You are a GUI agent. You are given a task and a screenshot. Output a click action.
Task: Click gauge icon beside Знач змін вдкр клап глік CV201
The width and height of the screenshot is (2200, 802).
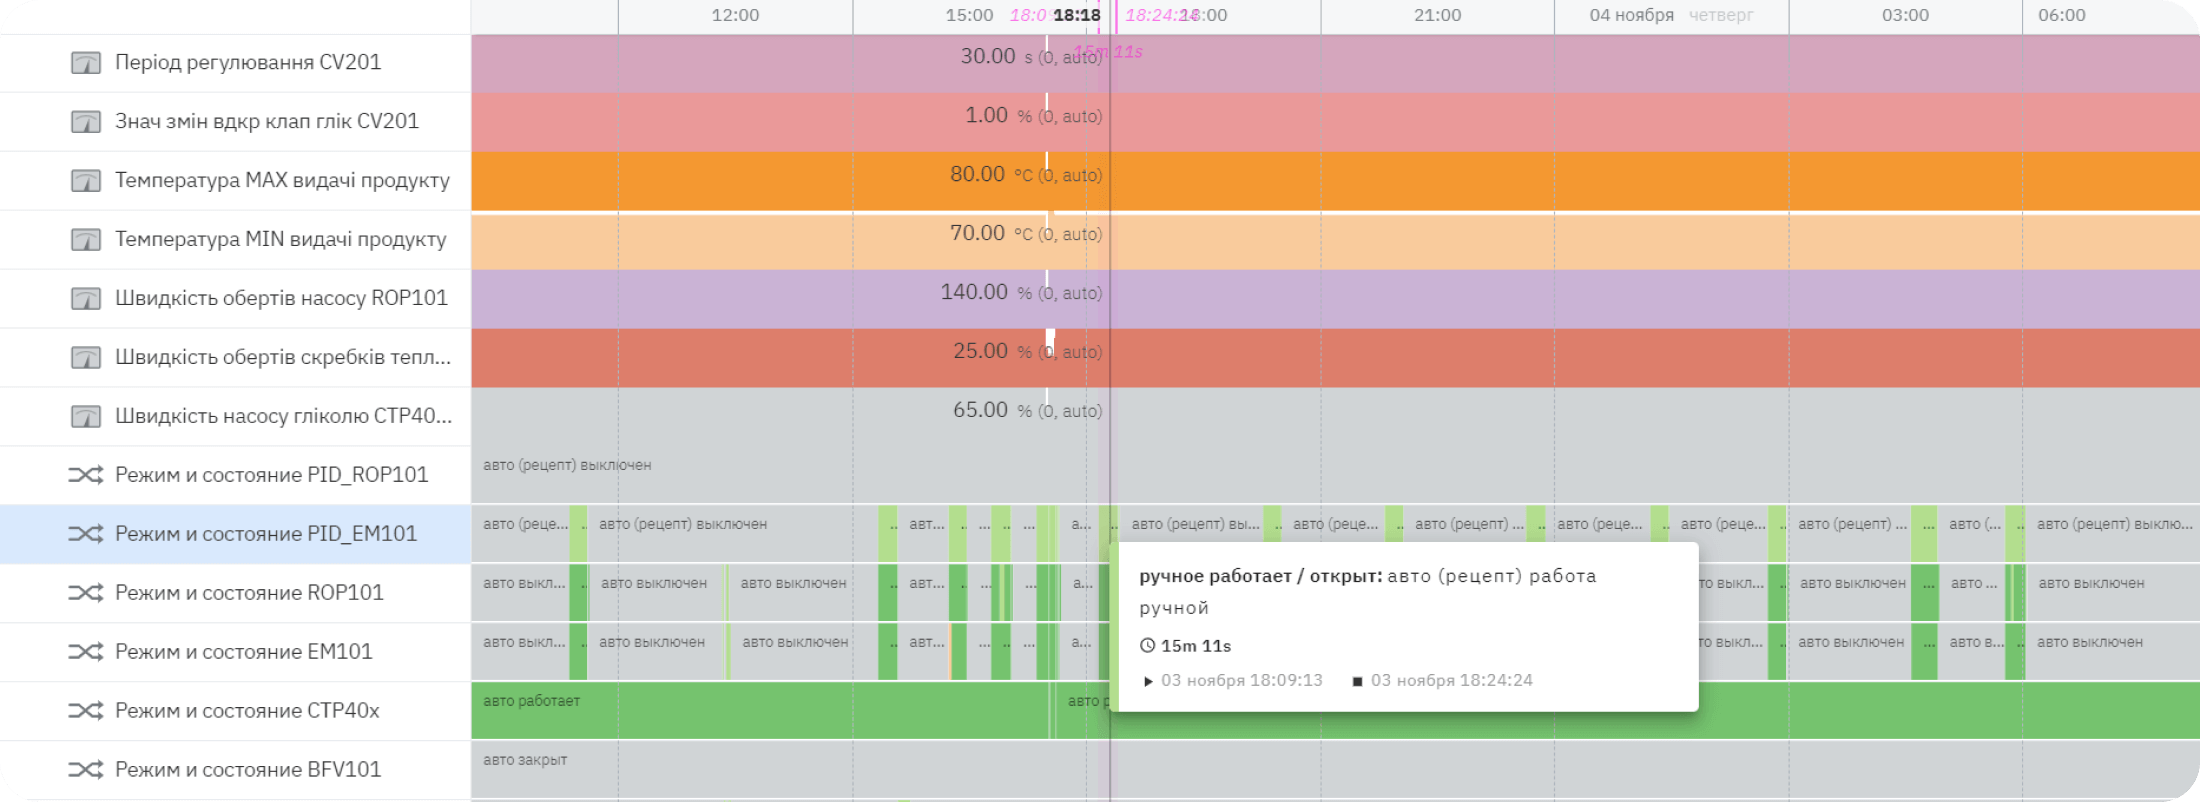click(86, 122)
